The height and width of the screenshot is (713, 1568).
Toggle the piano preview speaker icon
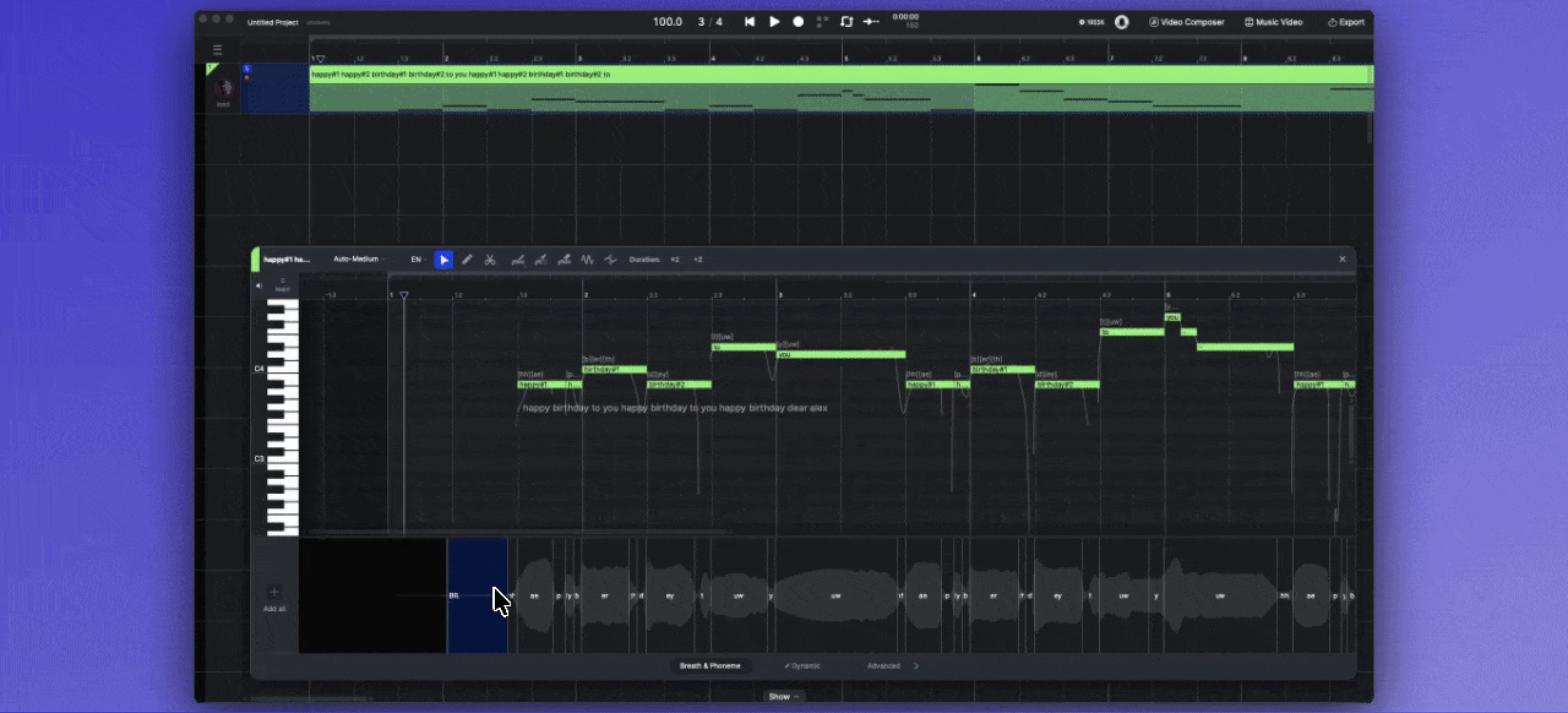259,285
